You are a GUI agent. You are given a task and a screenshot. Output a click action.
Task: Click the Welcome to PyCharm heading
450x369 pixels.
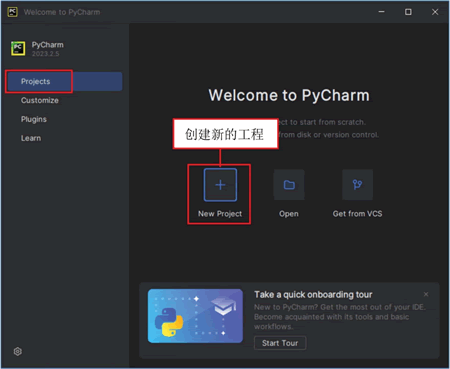[x=289, y=95]
